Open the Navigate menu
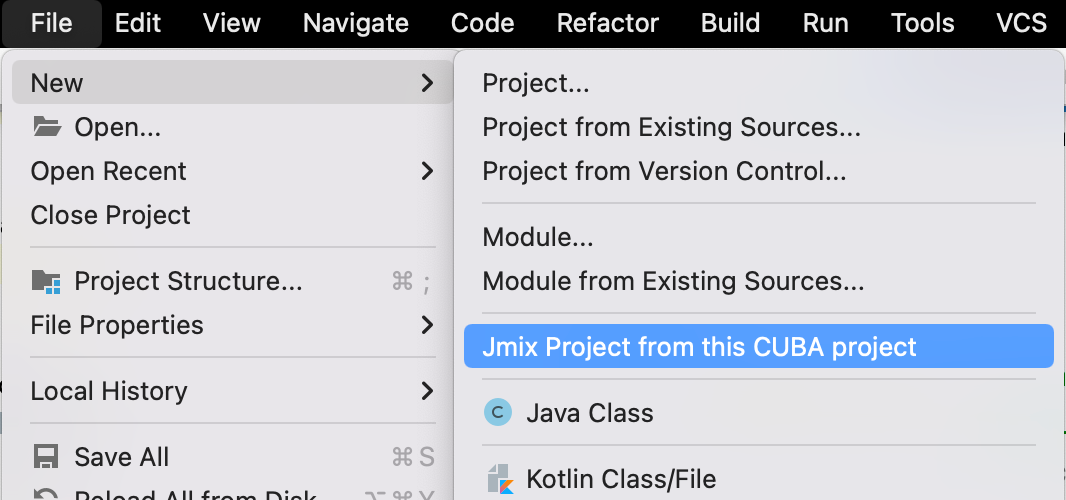The image size is (1066, 500). [x=355, y=23]
